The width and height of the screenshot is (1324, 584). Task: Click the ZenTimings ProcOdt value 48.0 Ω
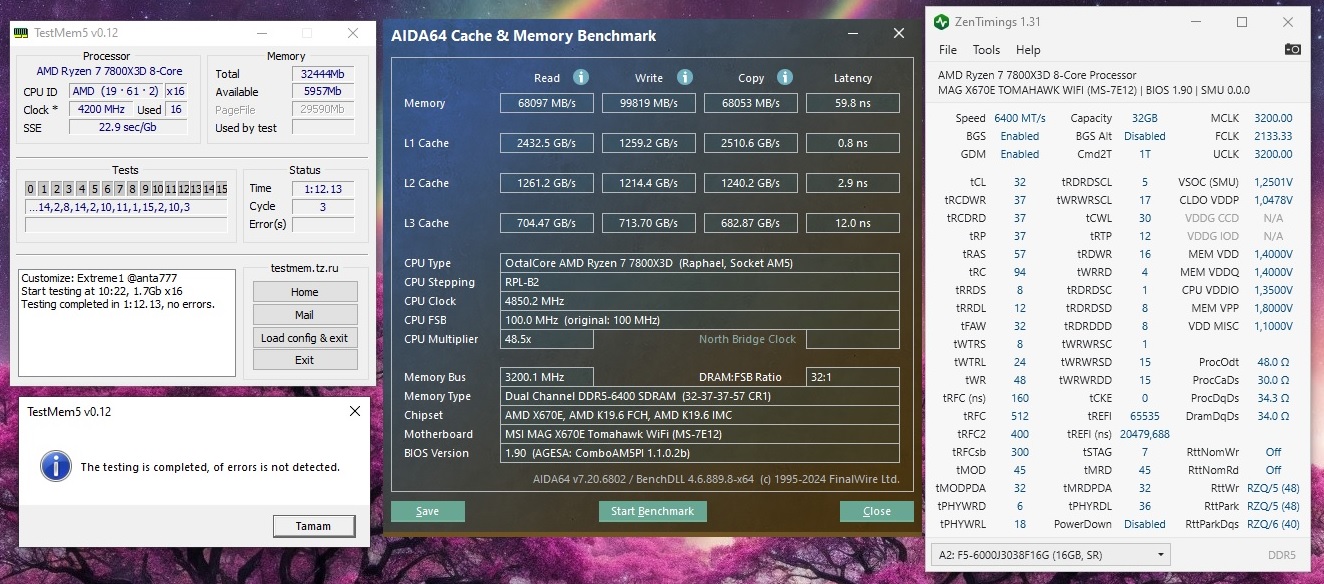(x=1273, y=362)
